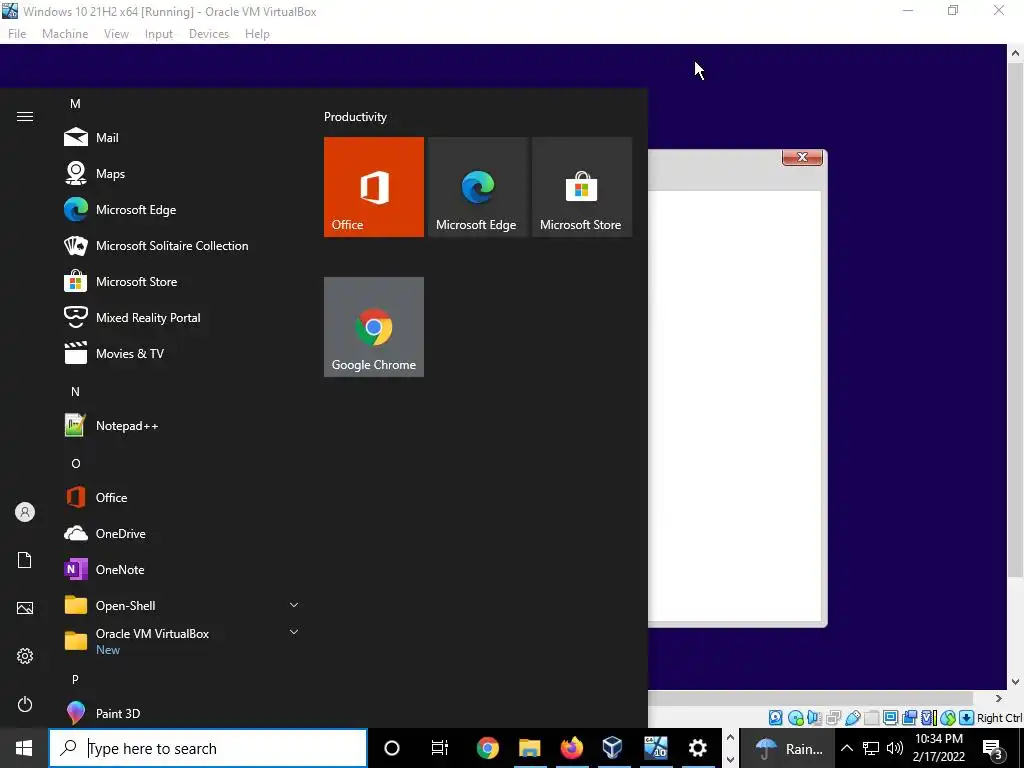Open Pictures from the Start sidebar
The image size is (1024, 768).
tap(25, 608)
